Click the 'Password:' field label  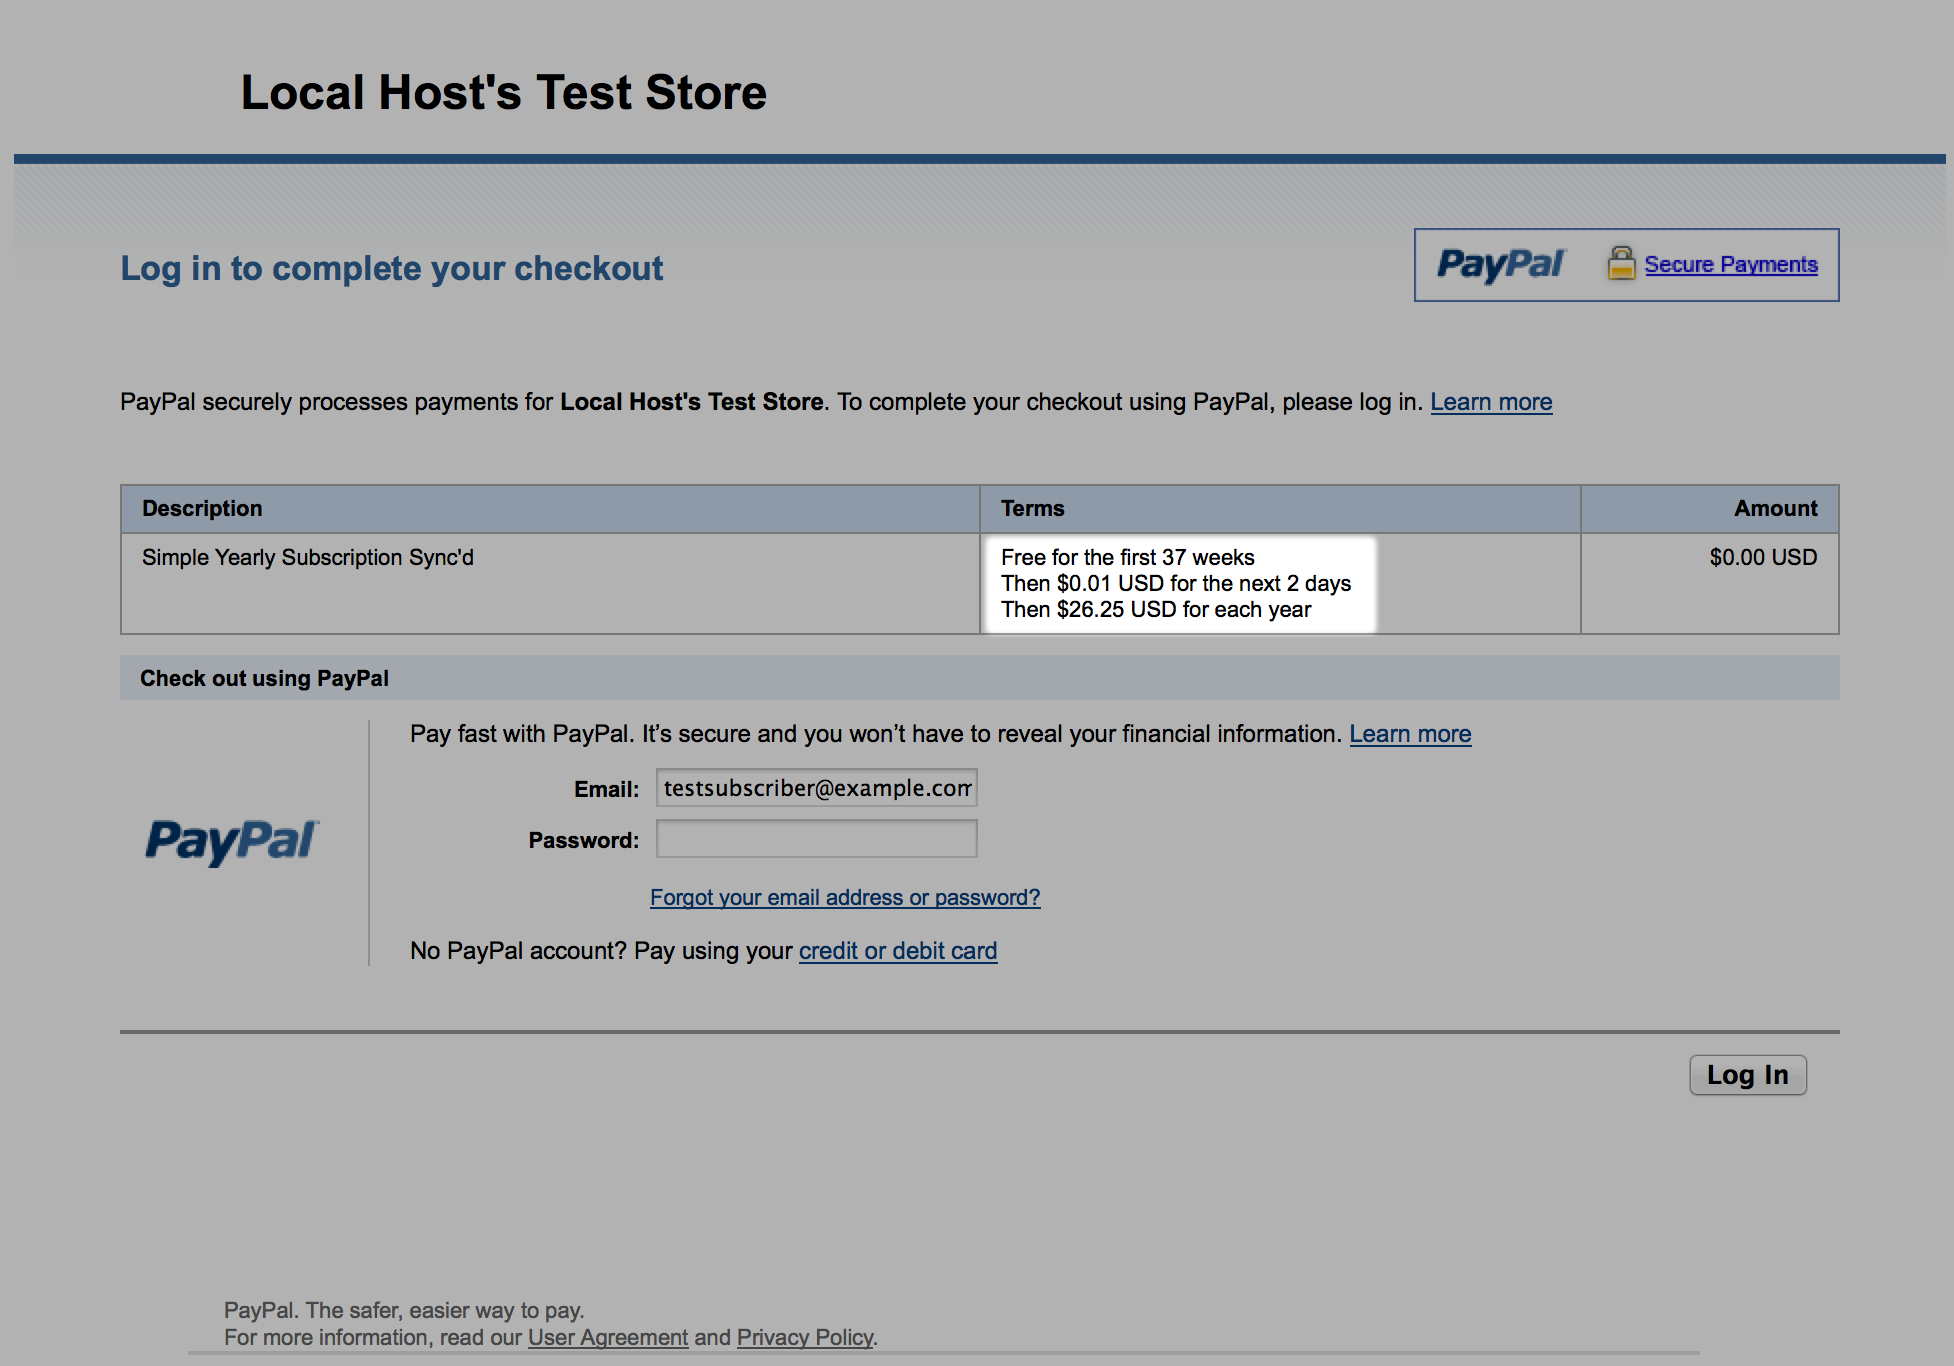[x=584, y=840]
